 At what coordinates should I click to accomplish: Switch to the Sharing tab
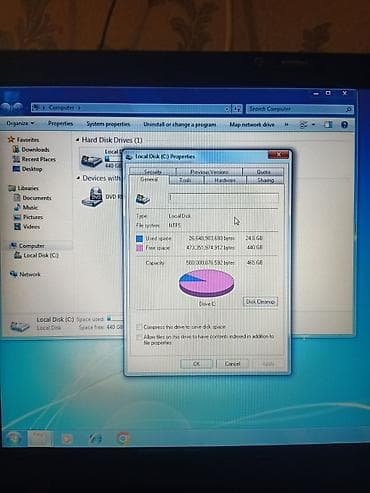265,180
